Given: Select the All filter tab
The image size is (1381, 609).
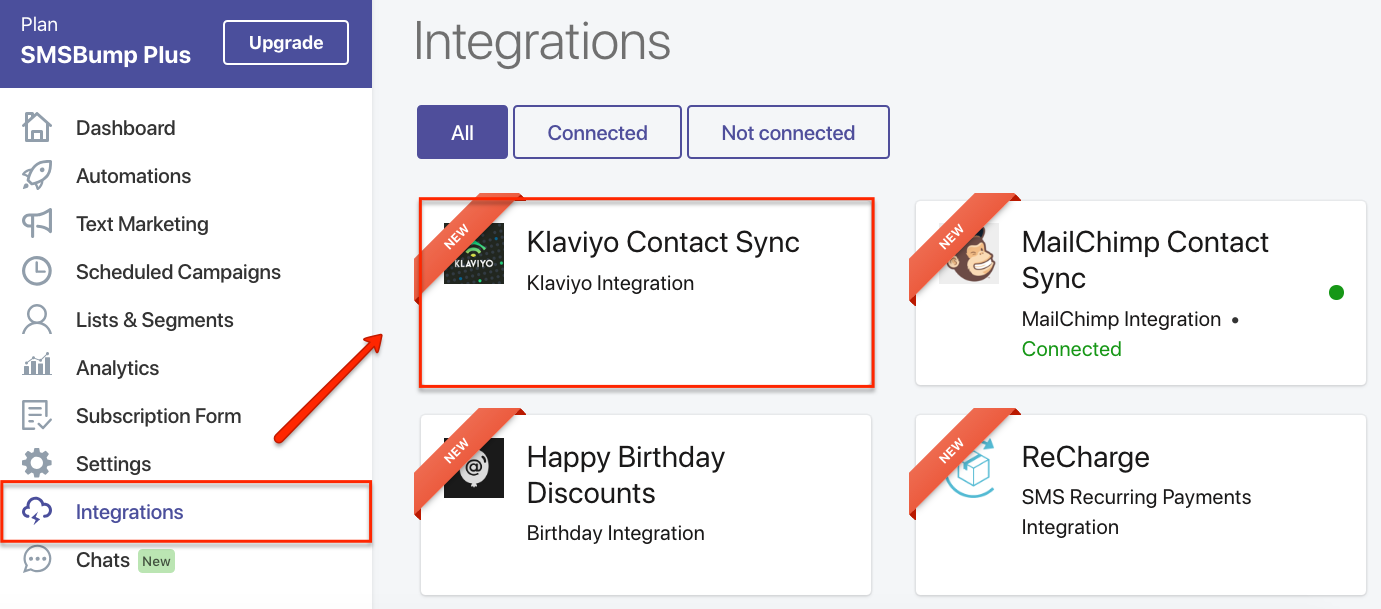Looking at the screenshot, I should 462,132.
